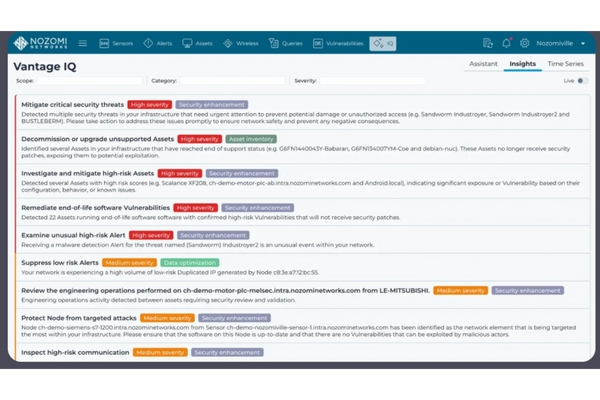This screenshot has width=600, height=400.
Task: Open the hamburger menu icon
Action: 83,44
